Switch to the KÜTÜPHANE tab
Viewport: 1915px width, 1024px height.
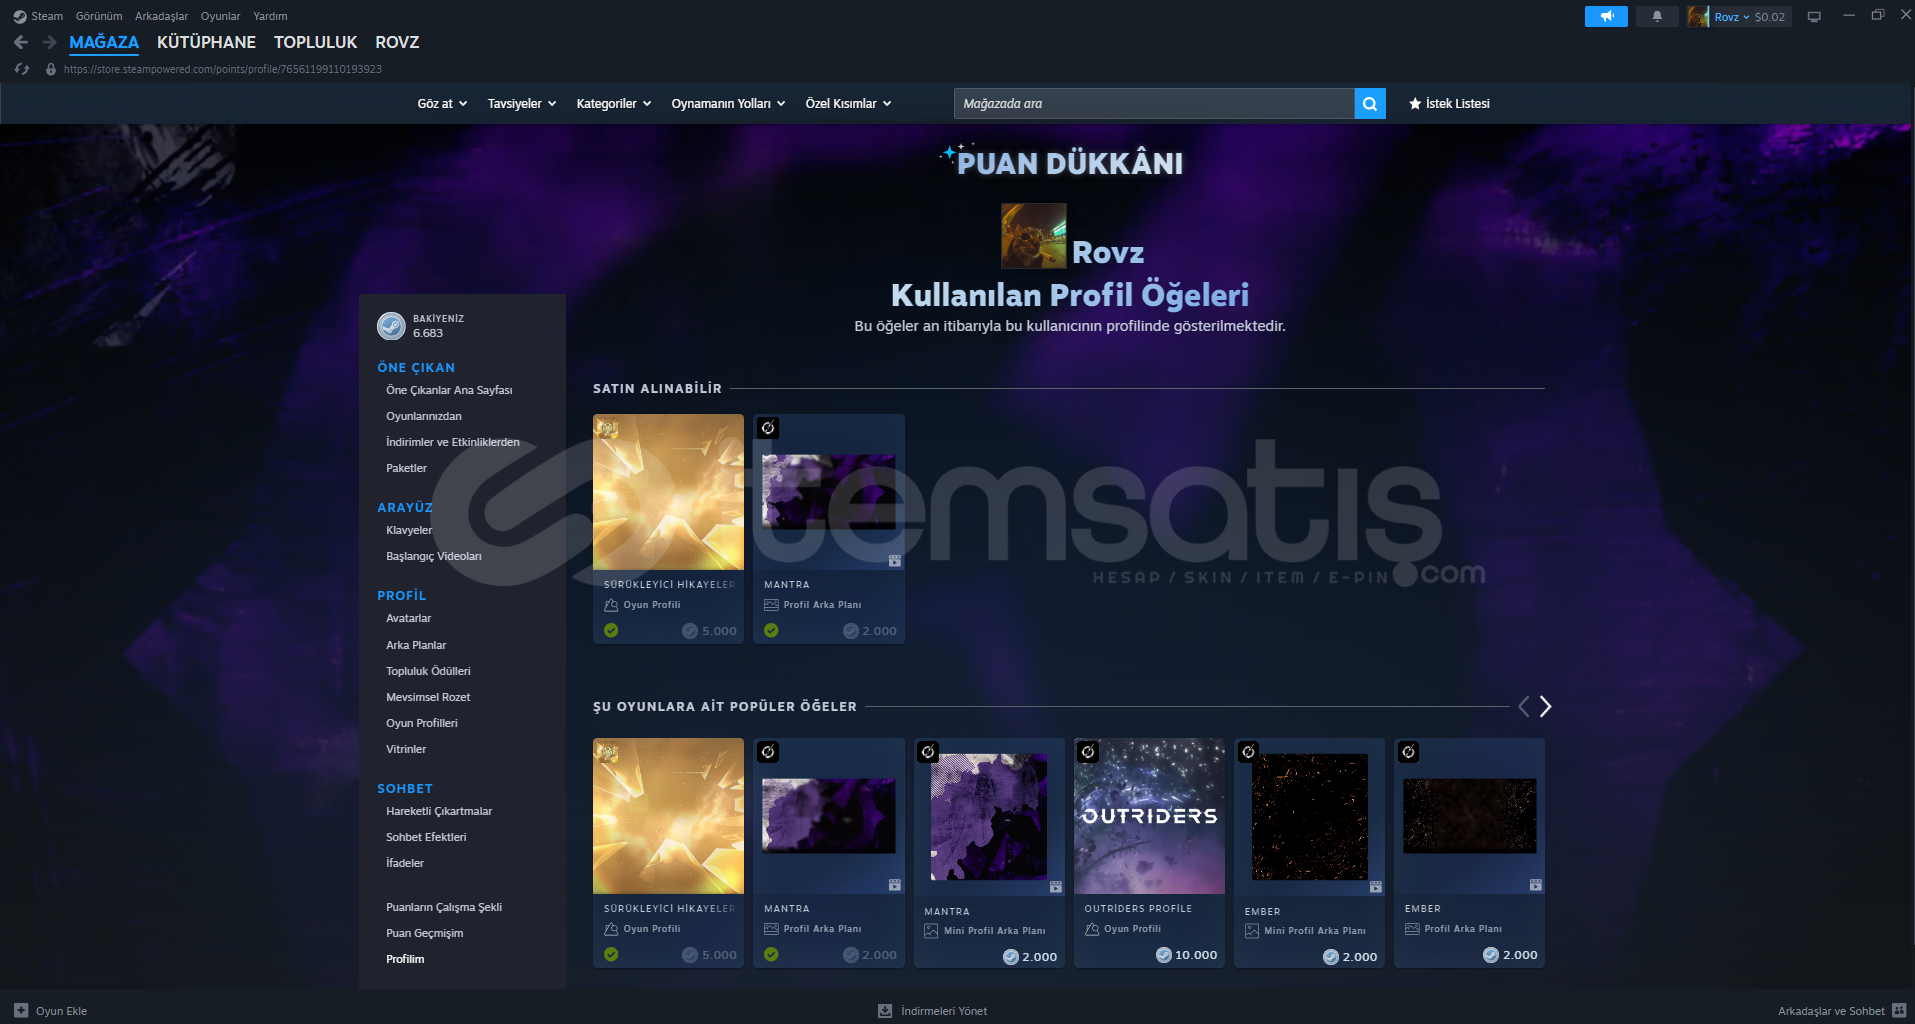(206, 42)
